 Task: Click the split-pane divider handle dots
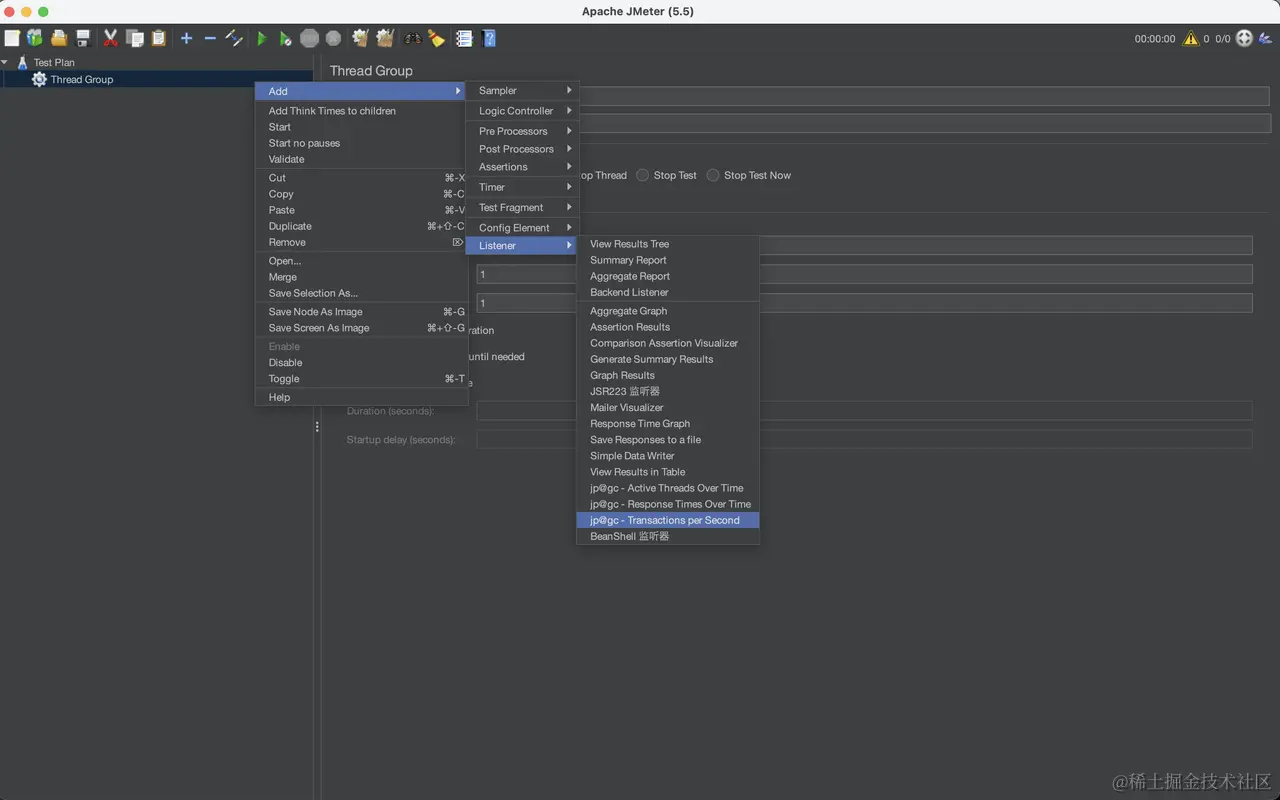[x=317, y=427]
